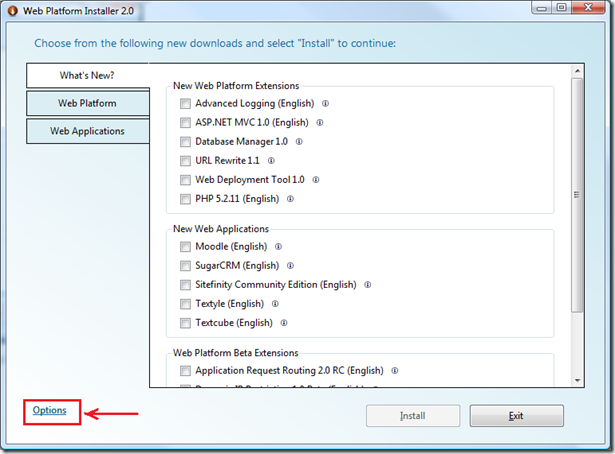Image resolution: width=615 pixels, height=454 pixels.
Task: Open info icon for Textcube (English)
Action: coord(284,323)
